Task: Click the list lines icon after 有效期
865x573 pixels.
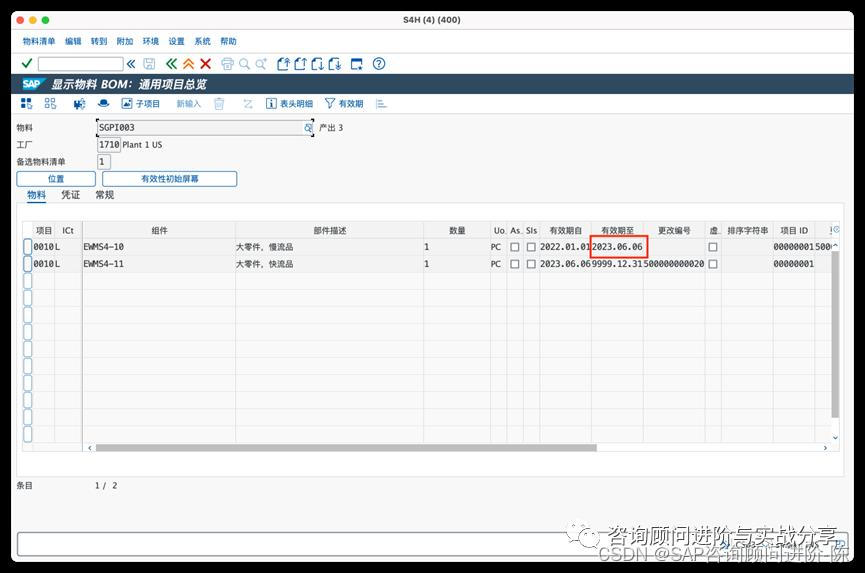Action: click(381, 104)
